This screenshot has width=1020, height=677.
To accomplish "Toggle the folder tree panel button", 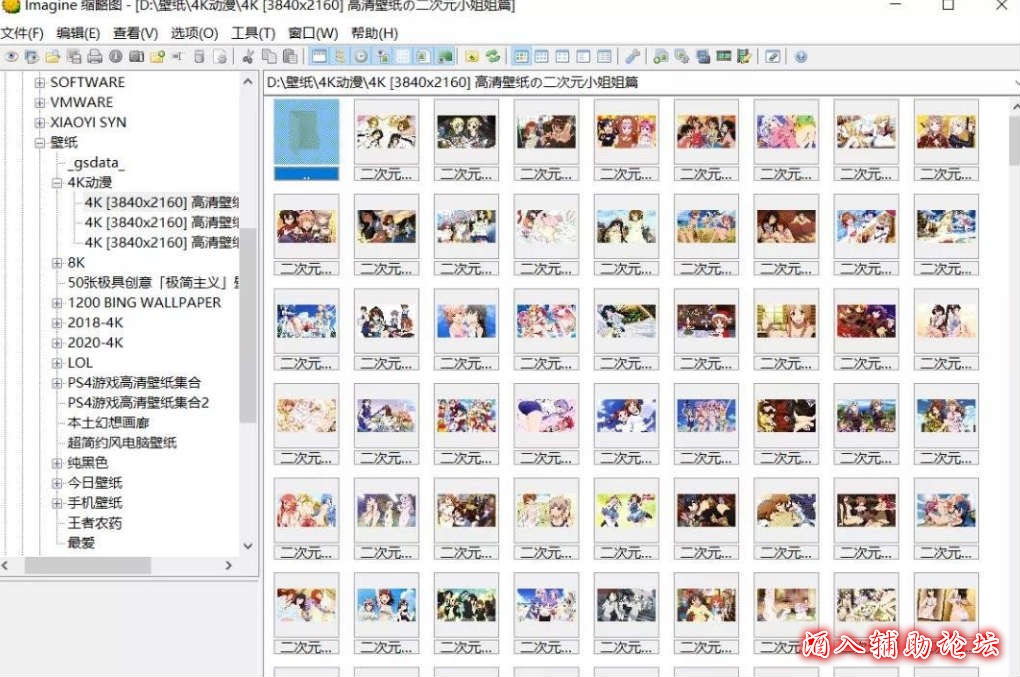I will tap(340, 57).
